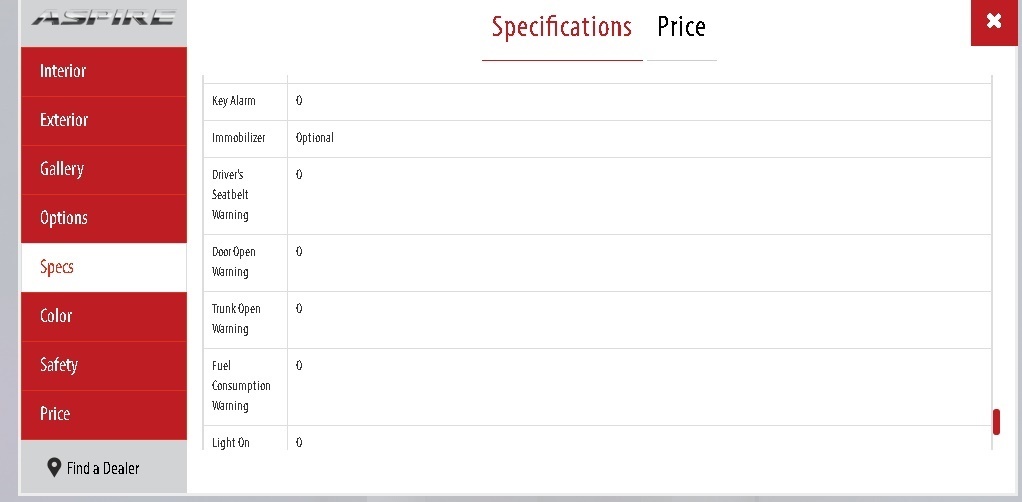Open Price in the sidebar menu
The height and width of the screenshot is (502, 1022).
point(104,415)
